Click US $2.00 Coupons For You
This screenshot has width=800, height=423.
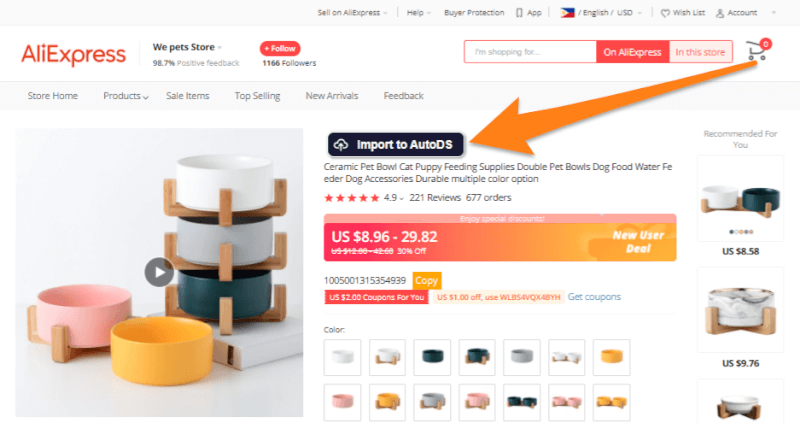[x=377, y=297]
